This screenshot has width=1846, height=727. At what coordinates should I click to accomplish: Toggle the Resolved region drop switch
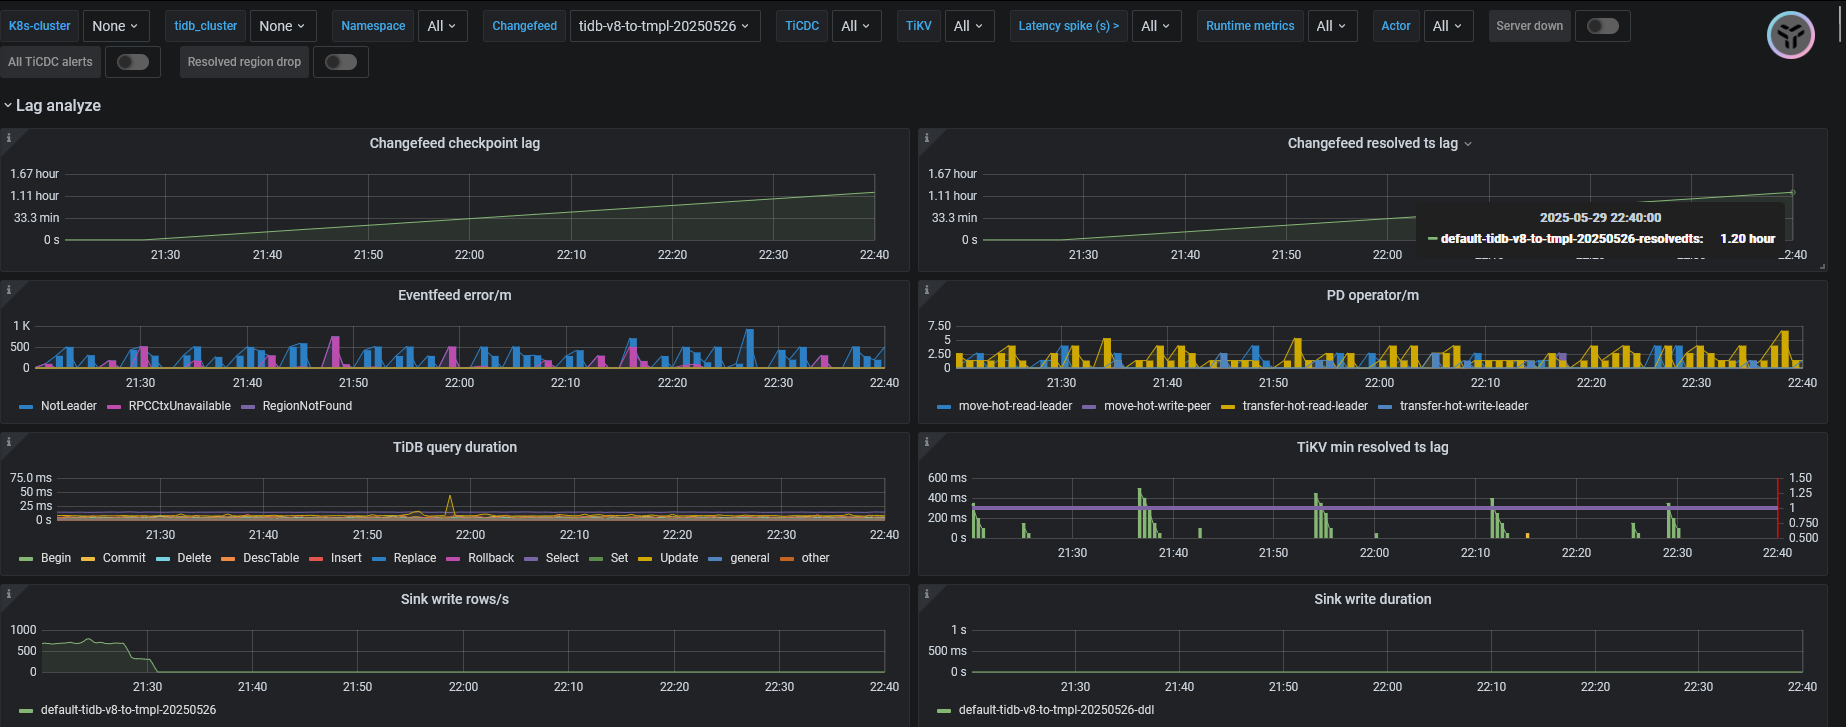pyautogui.click(x=340, y=62)
